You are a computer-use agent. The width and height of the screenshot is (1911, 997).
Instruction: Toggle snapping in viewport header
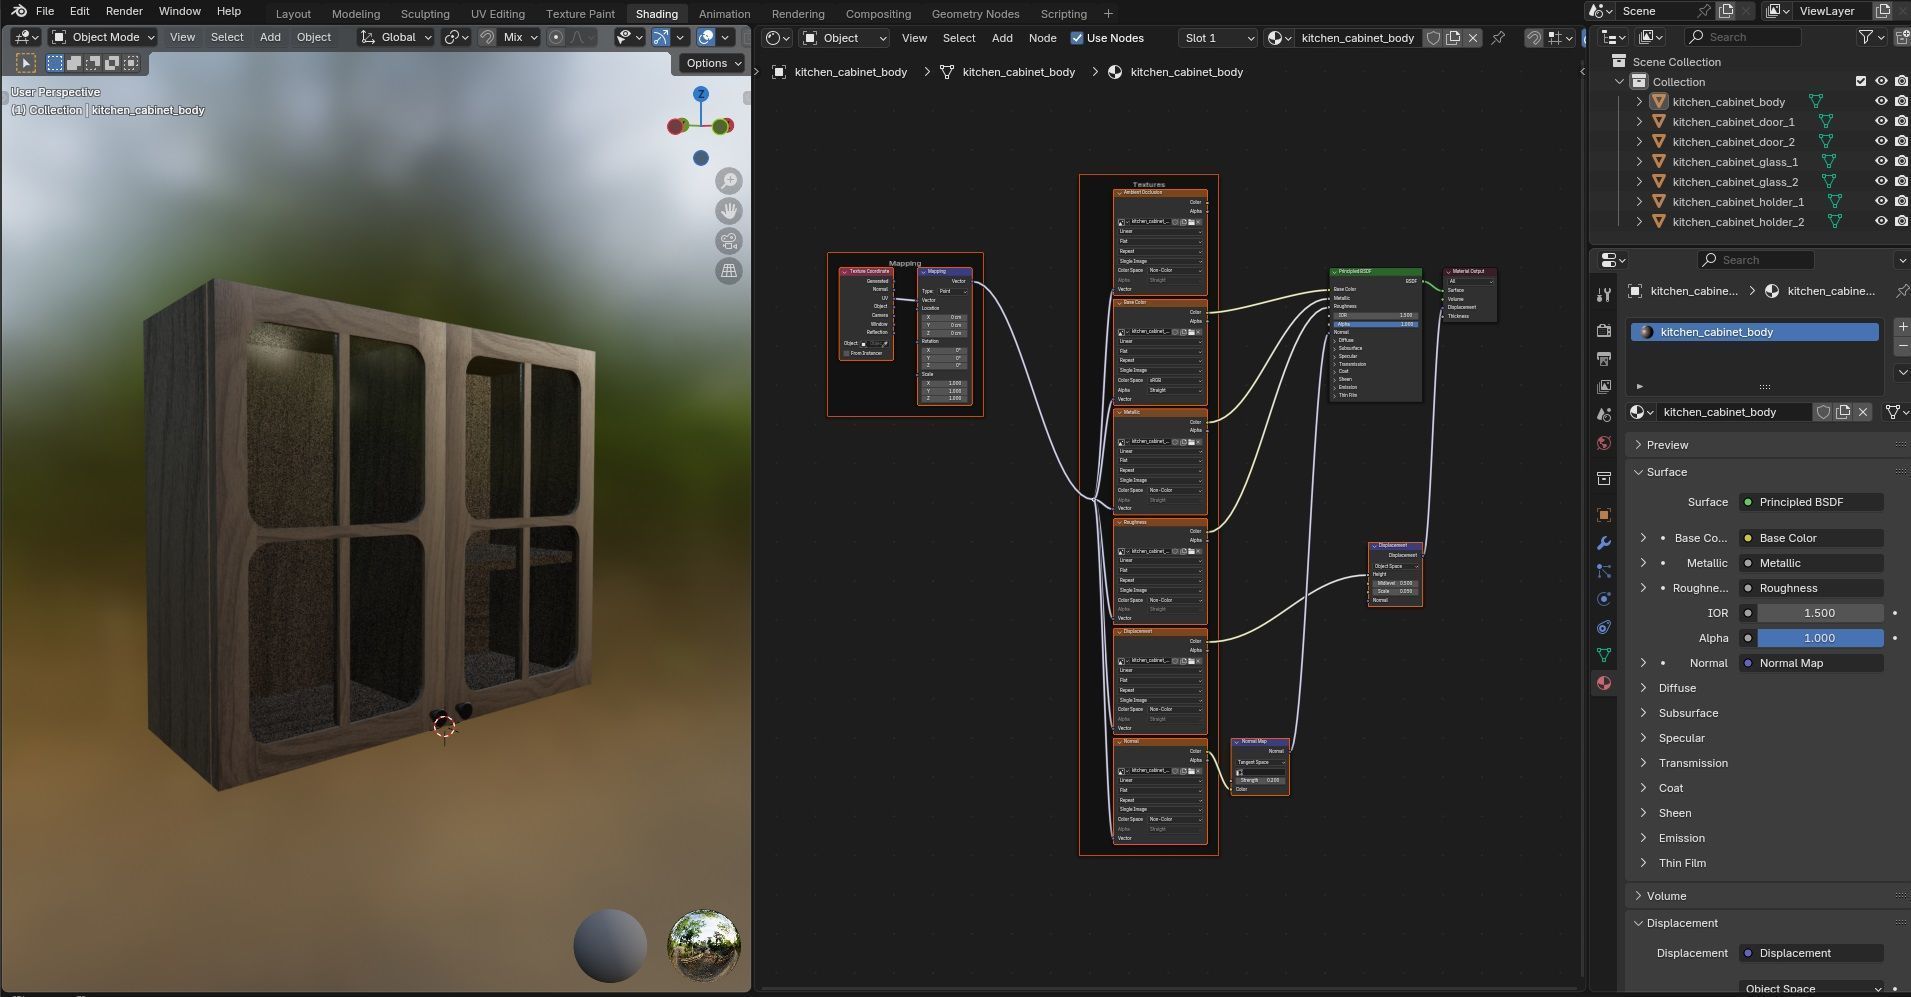coord(487,37)
